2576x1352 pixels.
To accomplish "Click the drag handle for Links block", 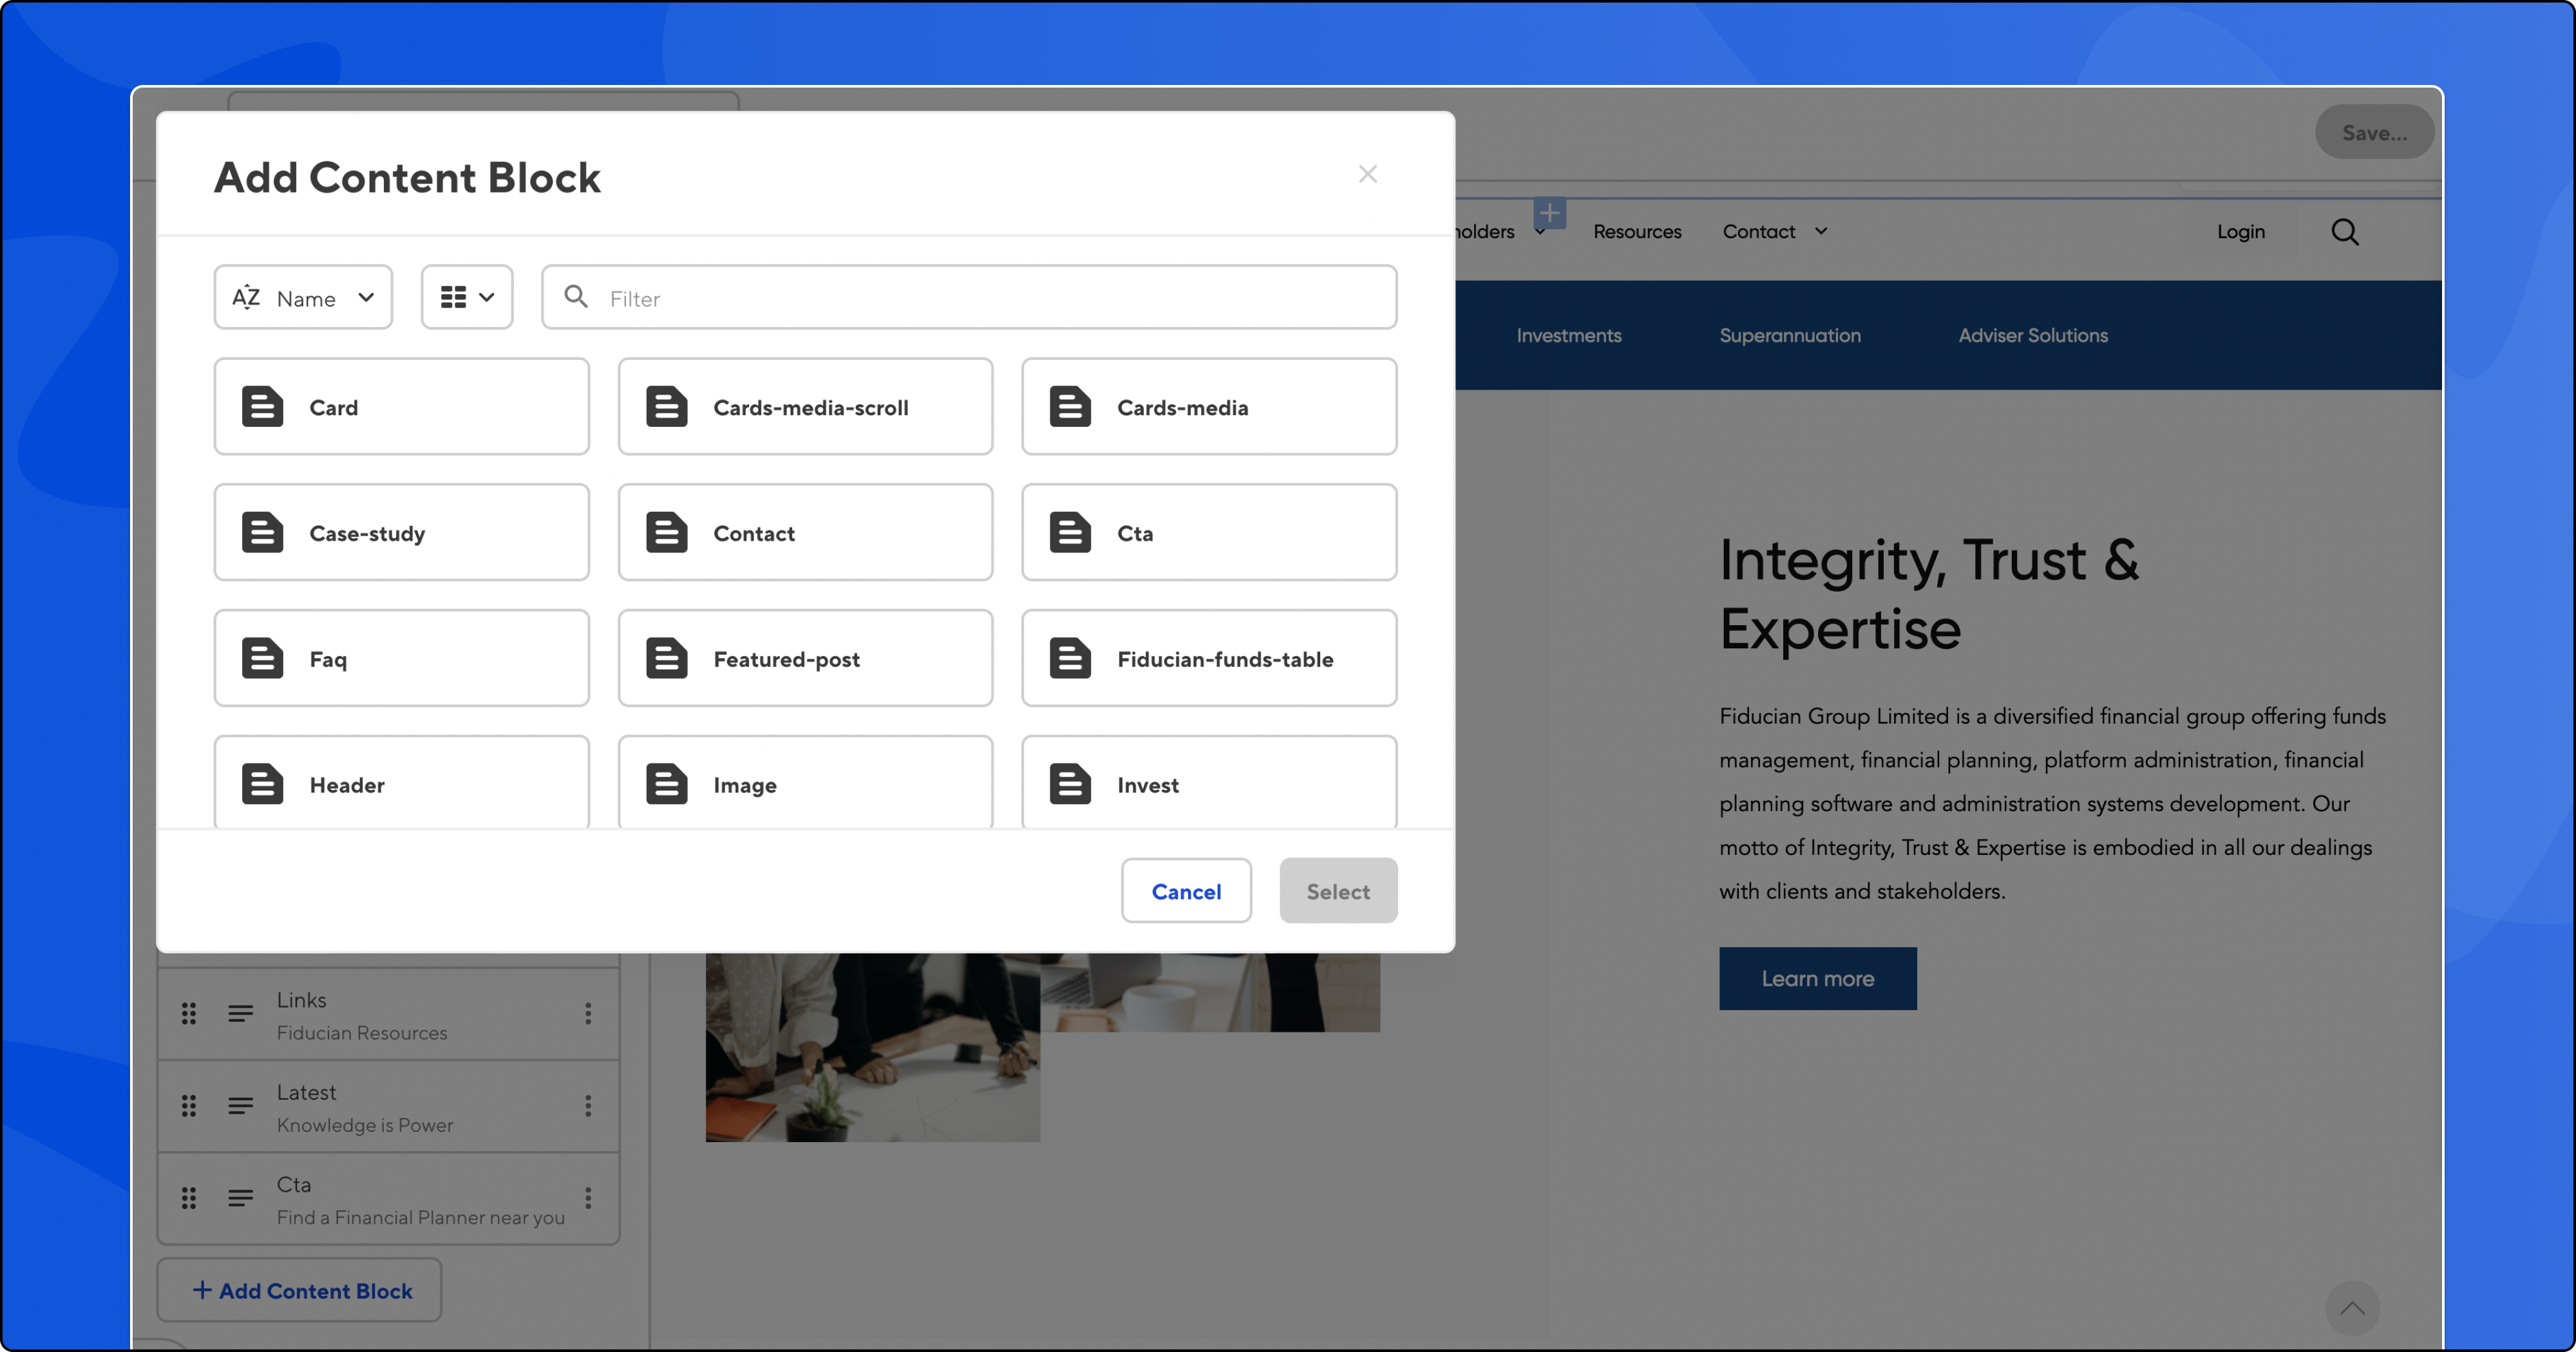I will pos(189,1014).
